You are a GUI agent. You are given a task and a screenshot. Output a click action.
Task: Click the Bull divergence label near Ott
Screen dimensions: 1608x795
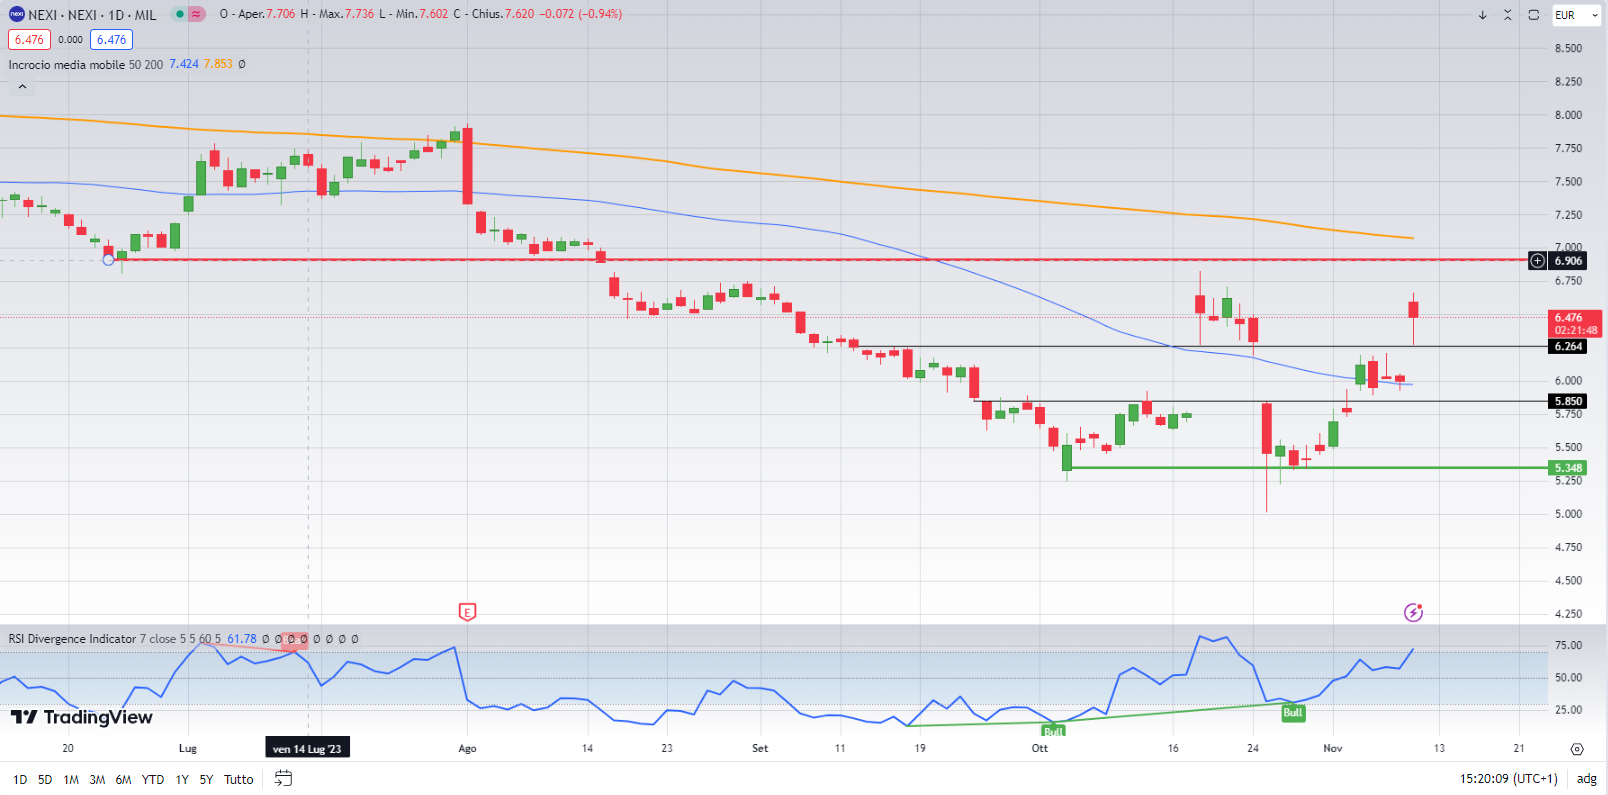(1053, 731)
